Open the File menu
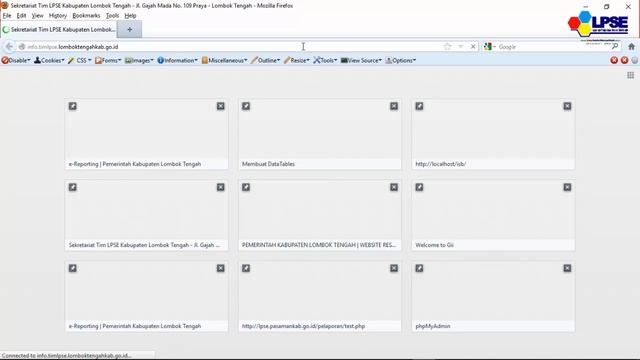 (7, 16)
